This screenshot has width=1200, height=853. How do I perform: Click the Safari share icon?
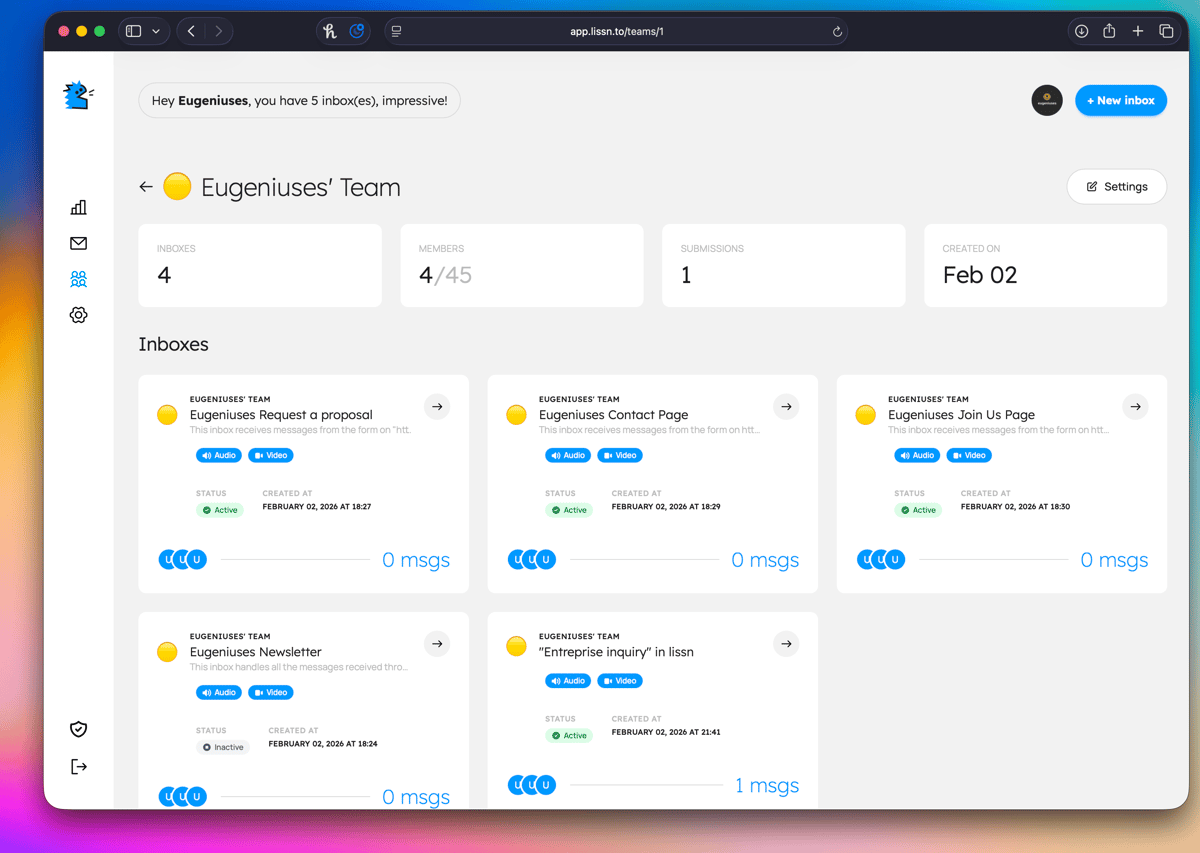click(1109, 31)
